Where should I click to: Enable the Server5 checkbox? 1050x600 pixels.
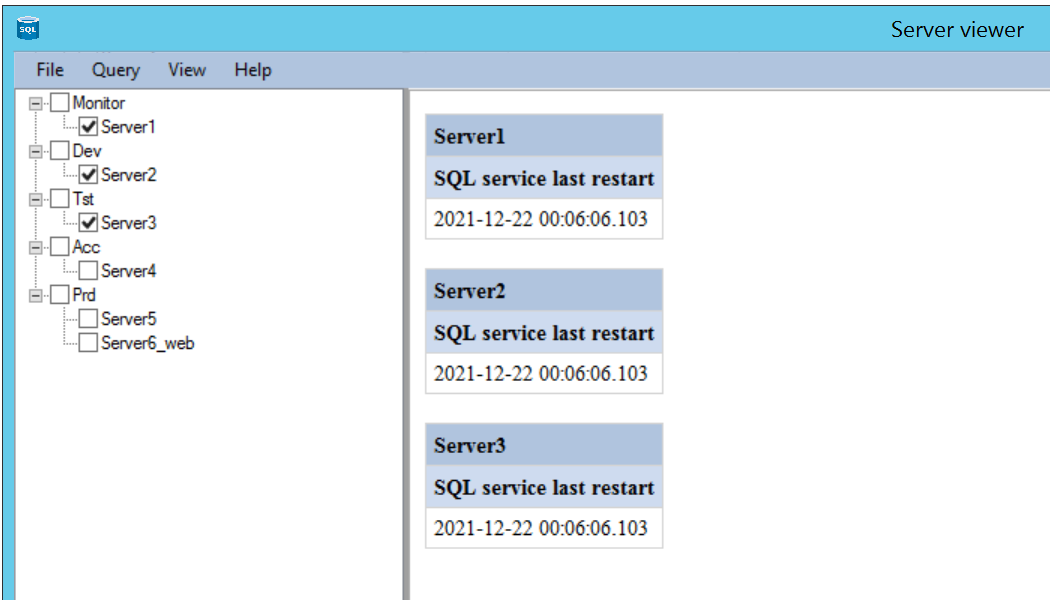[88, 319]
